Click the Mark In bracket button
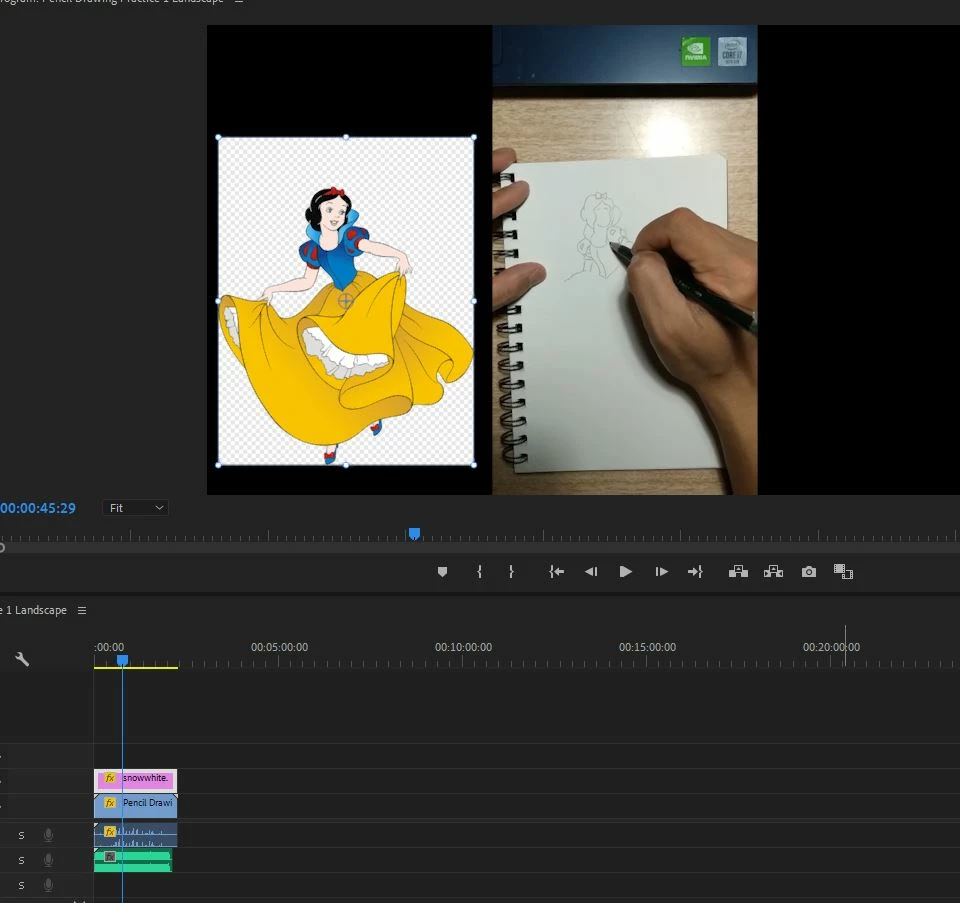The image size is (960, 903). (479, 572)
